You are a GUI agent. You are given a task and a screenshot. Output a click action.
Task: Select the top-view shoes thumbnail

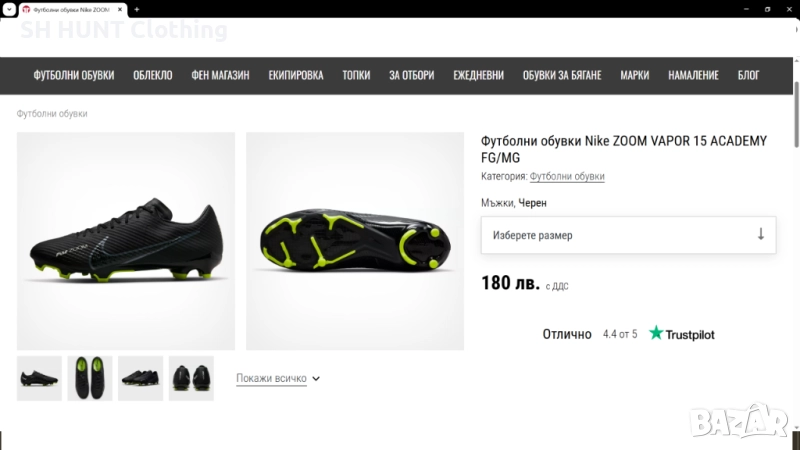(90, 378)
